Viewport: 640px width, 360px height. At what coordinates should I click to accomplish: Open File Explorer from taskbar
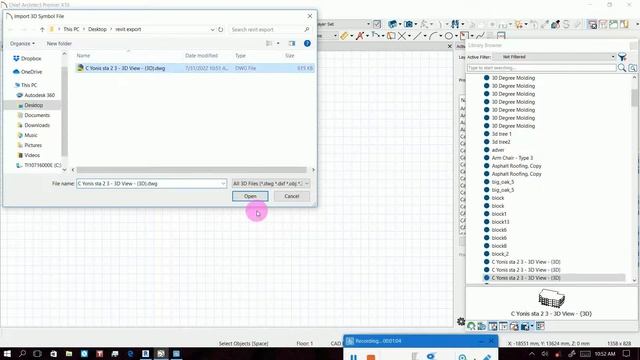pyautogui.click(x=69, y=353)
